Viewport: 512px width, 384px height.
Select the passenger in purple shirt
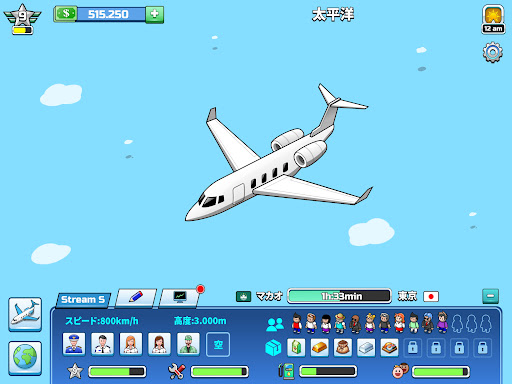tap(443, 323)
